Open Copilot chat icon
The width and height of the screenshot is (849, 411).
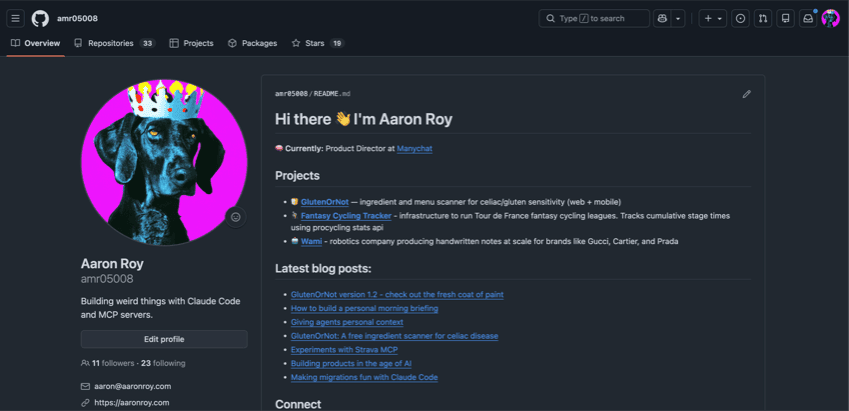tap(662, 18)
